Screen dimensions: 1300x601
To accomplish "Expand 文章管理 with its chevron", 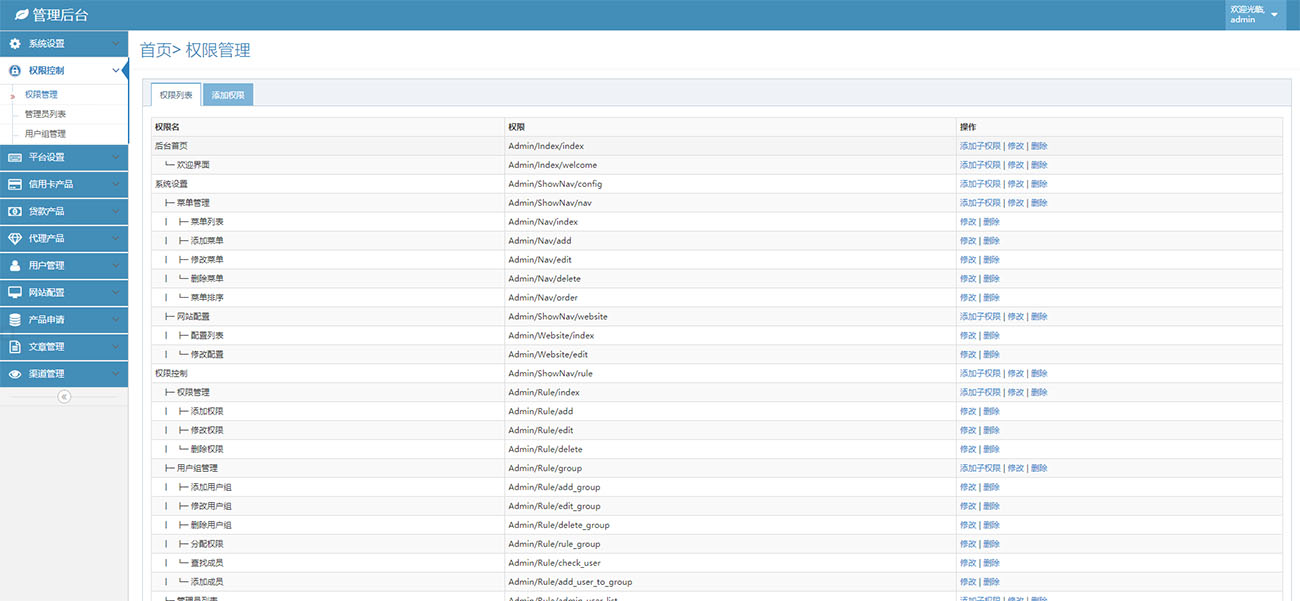I will click(x=116, y=346).
